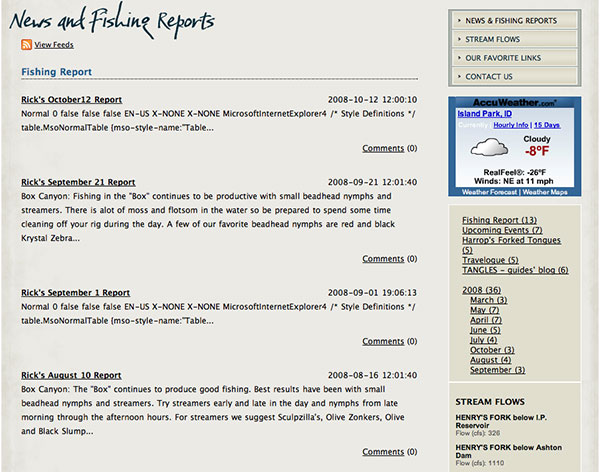Click the Flow (cfs): 328 value
This screenshot has height=472, width=600.
[x=478, y=433]
